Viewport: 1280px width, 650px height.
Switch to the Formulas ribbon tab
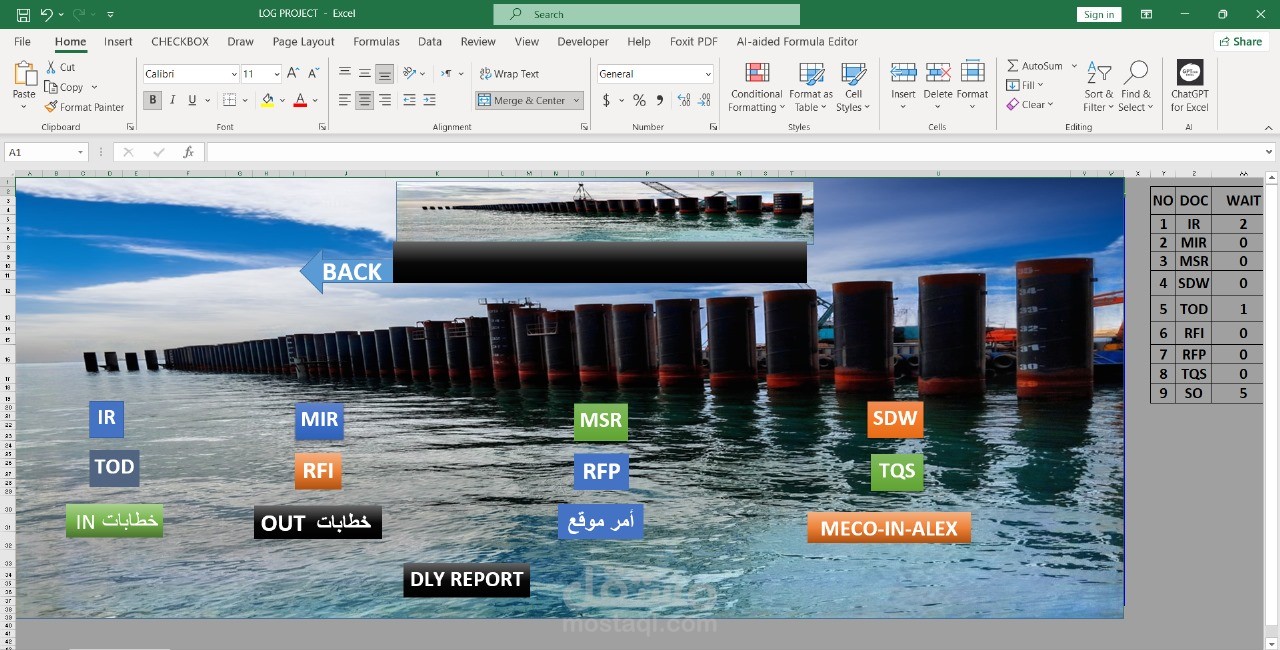(x=376, y=42)
